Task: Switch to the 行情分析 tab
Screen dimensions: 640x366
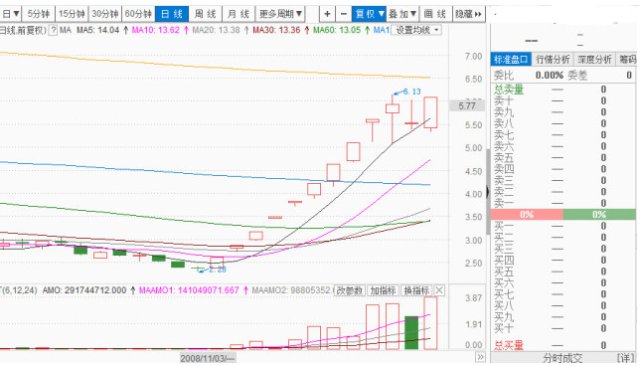Action: coord(553,60)
